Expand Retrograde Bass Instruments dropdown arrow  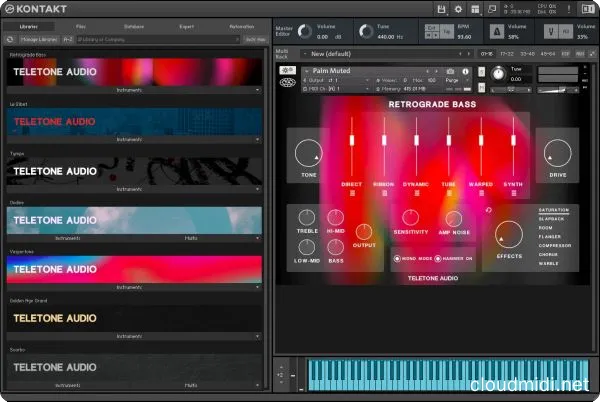point(258,90)
